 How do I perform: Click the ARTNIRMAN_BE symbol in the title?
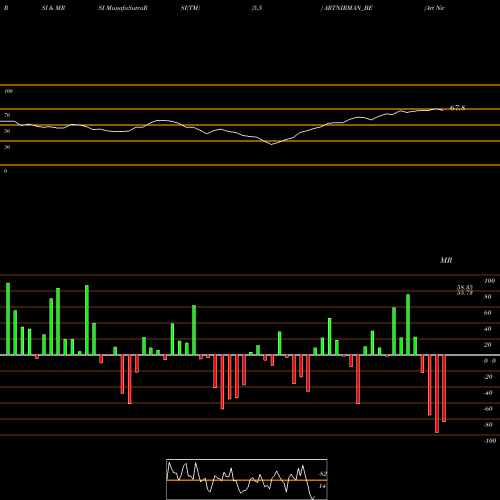[x=348, y=8]
